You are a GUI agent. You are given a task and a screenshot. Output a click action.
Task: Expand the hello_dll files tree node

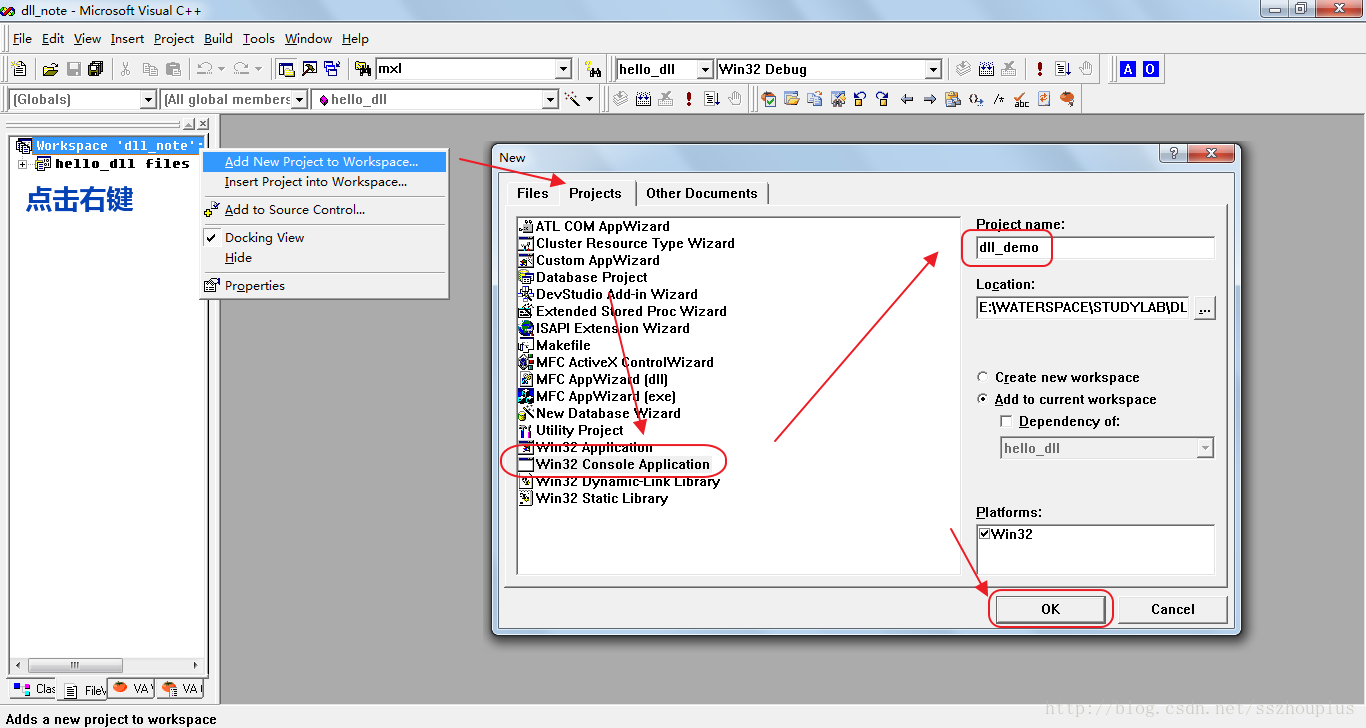tap(22, 163)
